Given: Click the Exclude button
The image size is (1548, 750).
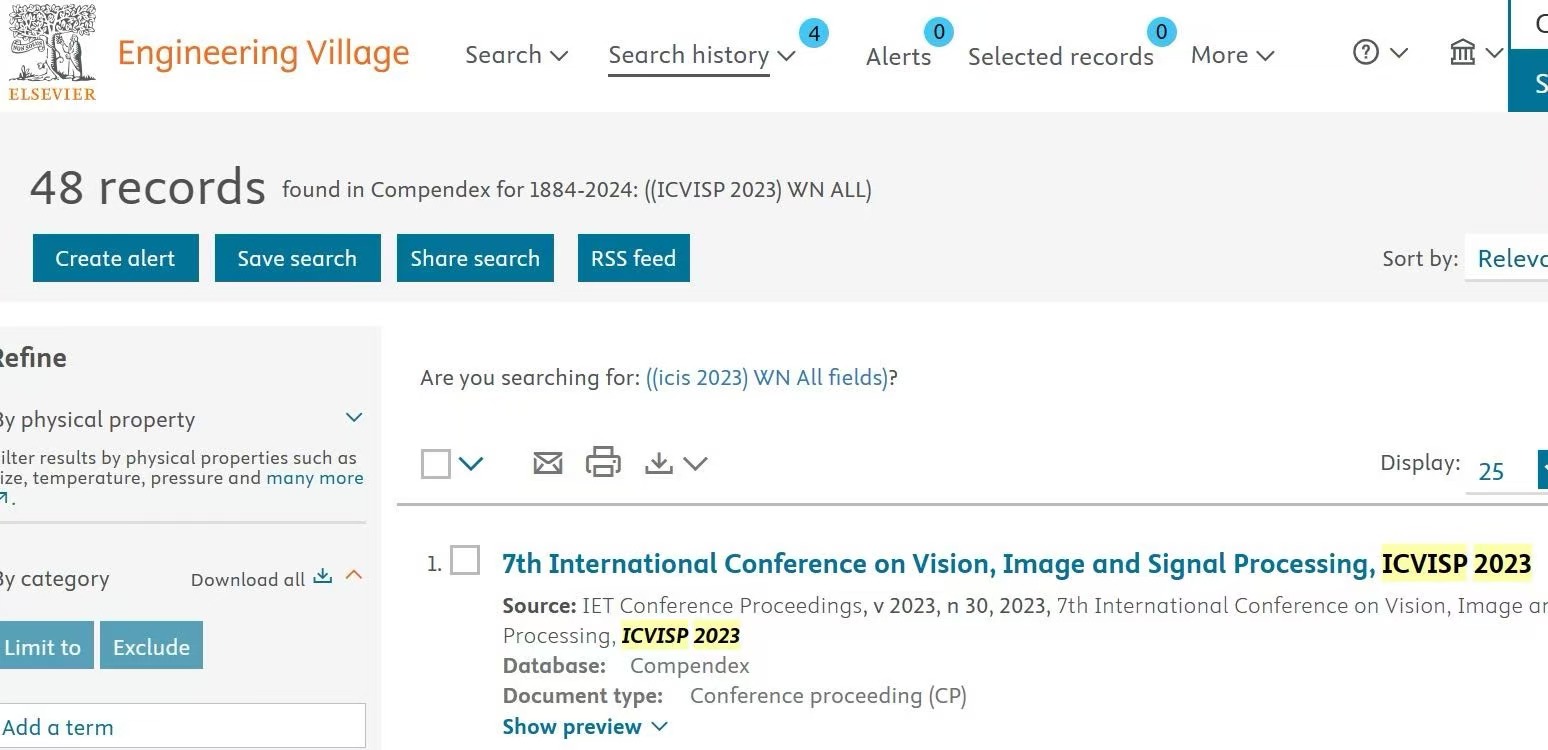Looking at the screenshot, I should 151,645.
